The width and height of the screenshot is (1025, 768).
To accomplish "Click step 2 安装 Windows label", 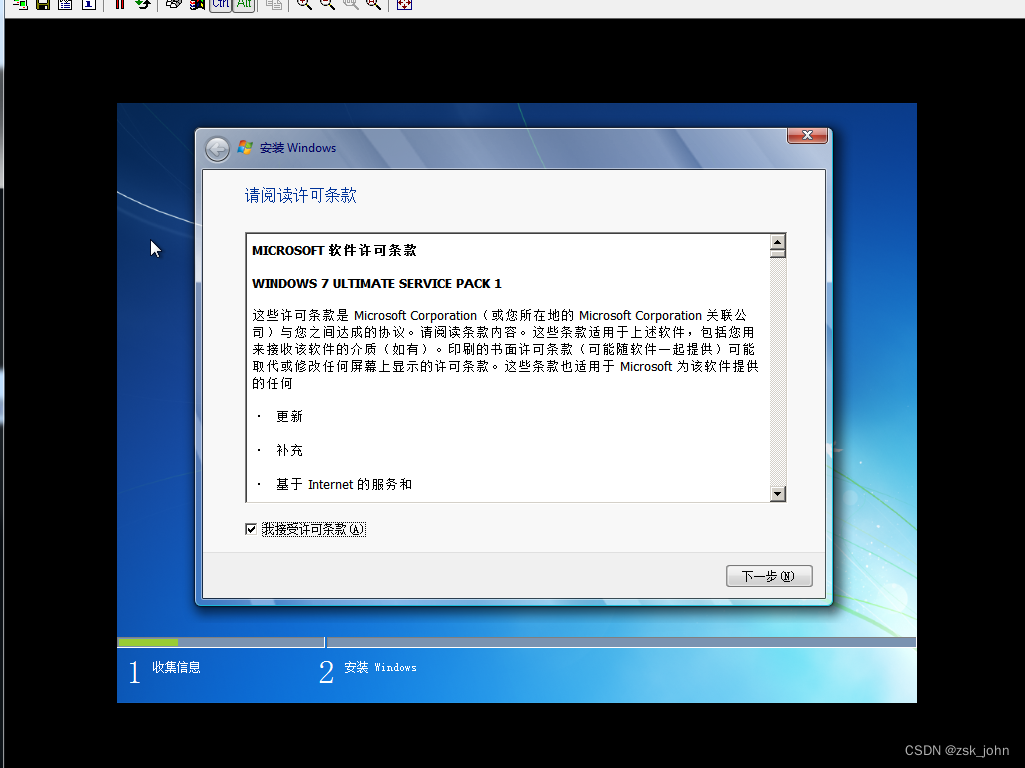I will click(x=380, y=667).
